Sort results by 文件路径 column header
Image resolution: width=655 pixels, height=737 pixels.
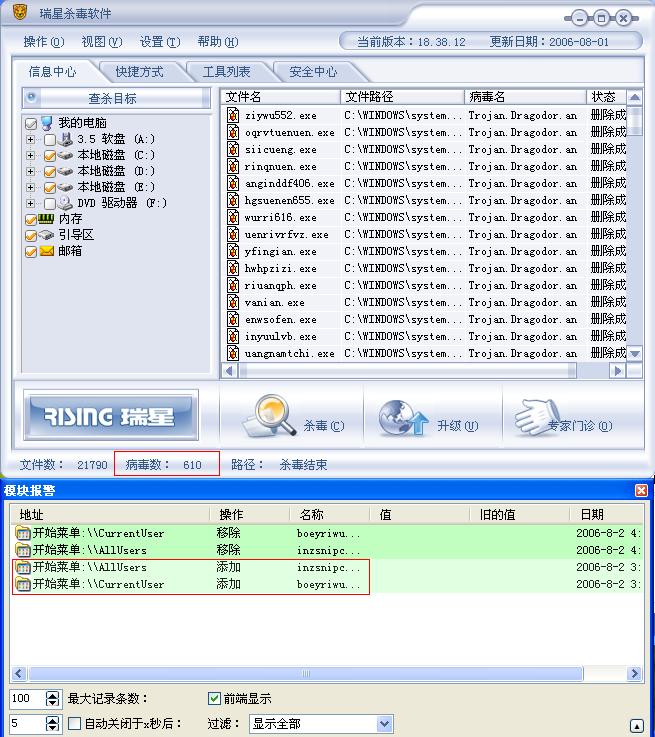click(x=402, y=97)
